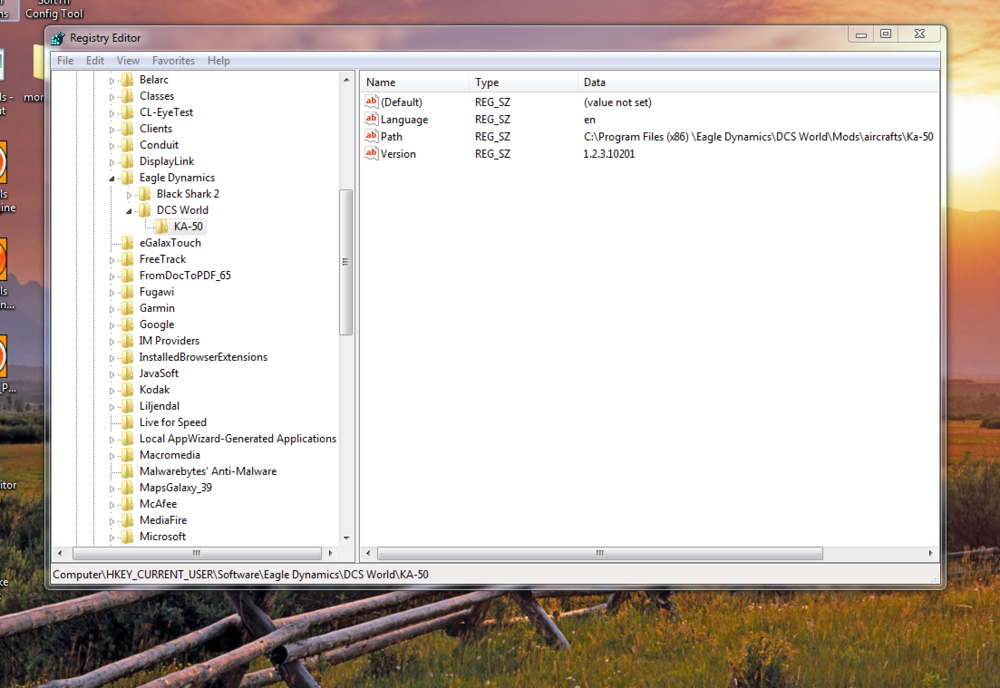Expand the Belarc key
Viewport: 1000px width, 688px height.
[x=112, y=80]
